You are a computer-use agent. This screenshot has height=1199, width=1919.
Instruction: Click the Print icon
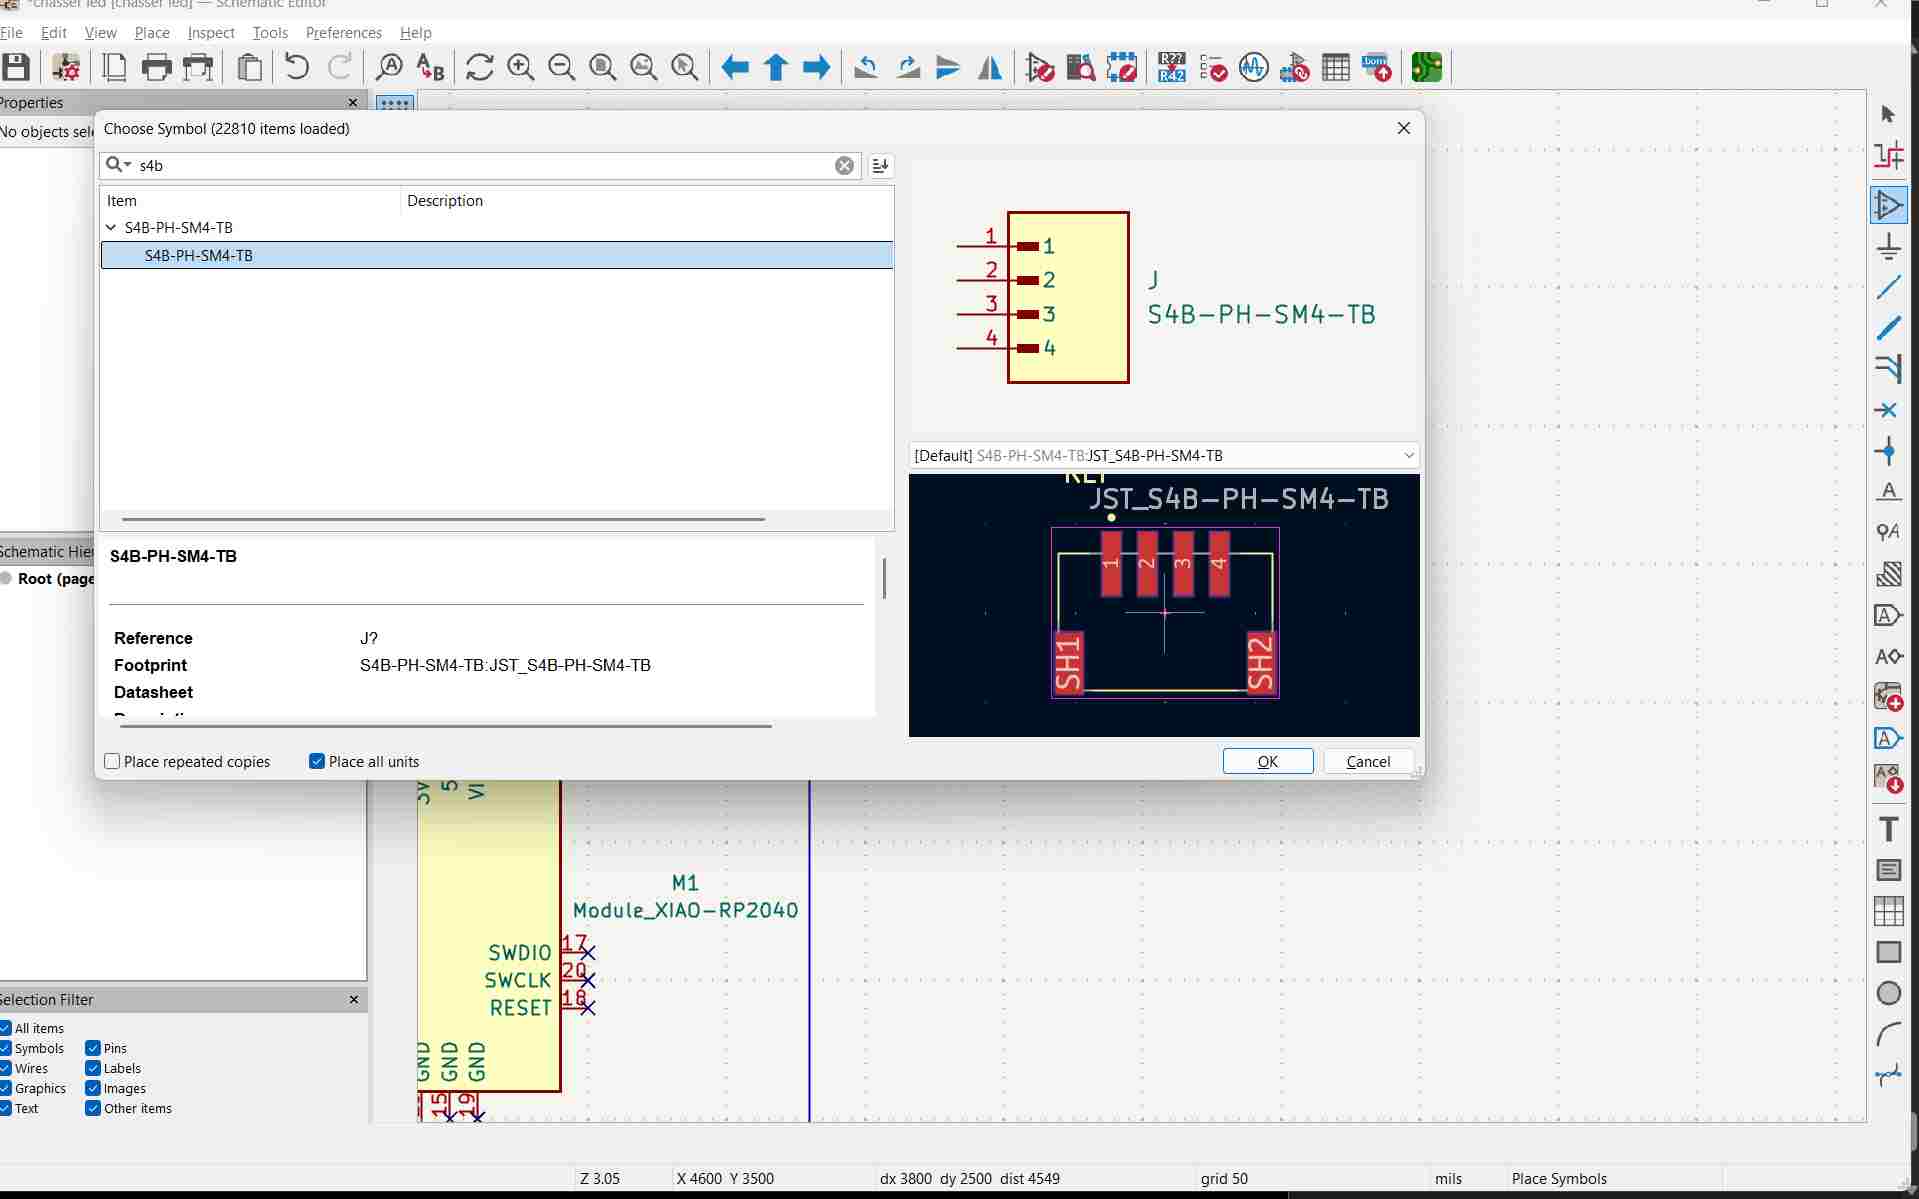coord(157,68)
